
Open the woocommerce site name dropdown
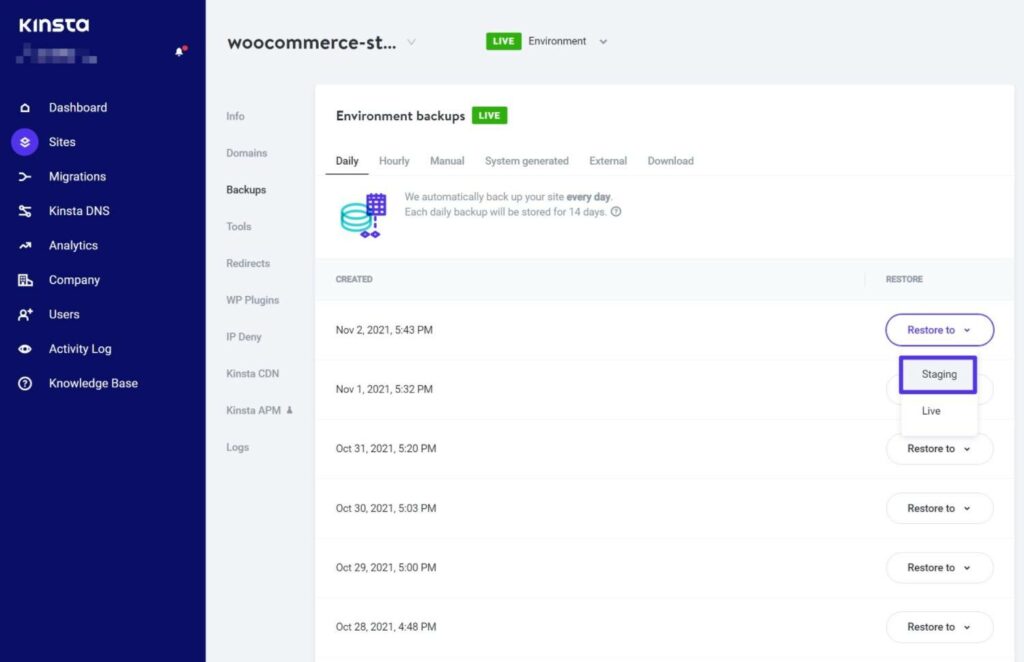click(x=411, y=43)
